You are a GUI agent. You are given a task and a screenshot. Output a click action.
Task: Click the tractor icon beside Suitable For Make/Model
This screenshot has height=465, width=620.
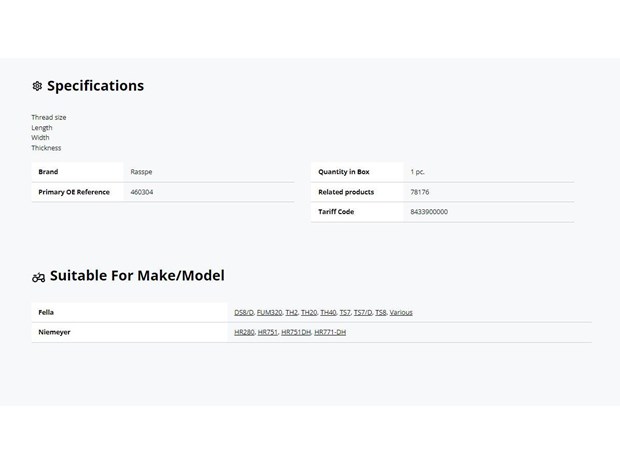click(x=38, y=278)
